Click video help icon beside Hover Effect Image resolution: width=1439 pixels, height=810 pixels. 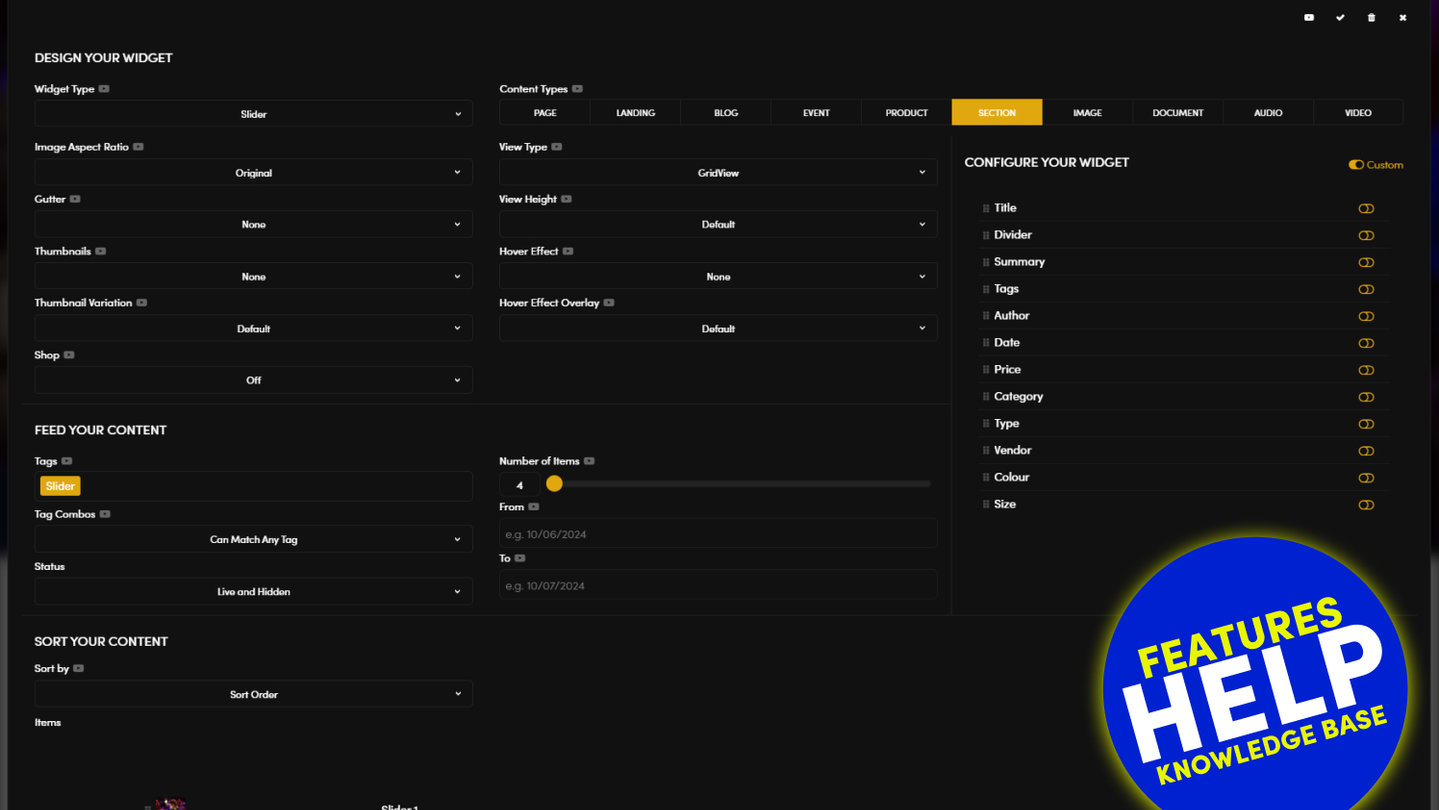(568, 251)
